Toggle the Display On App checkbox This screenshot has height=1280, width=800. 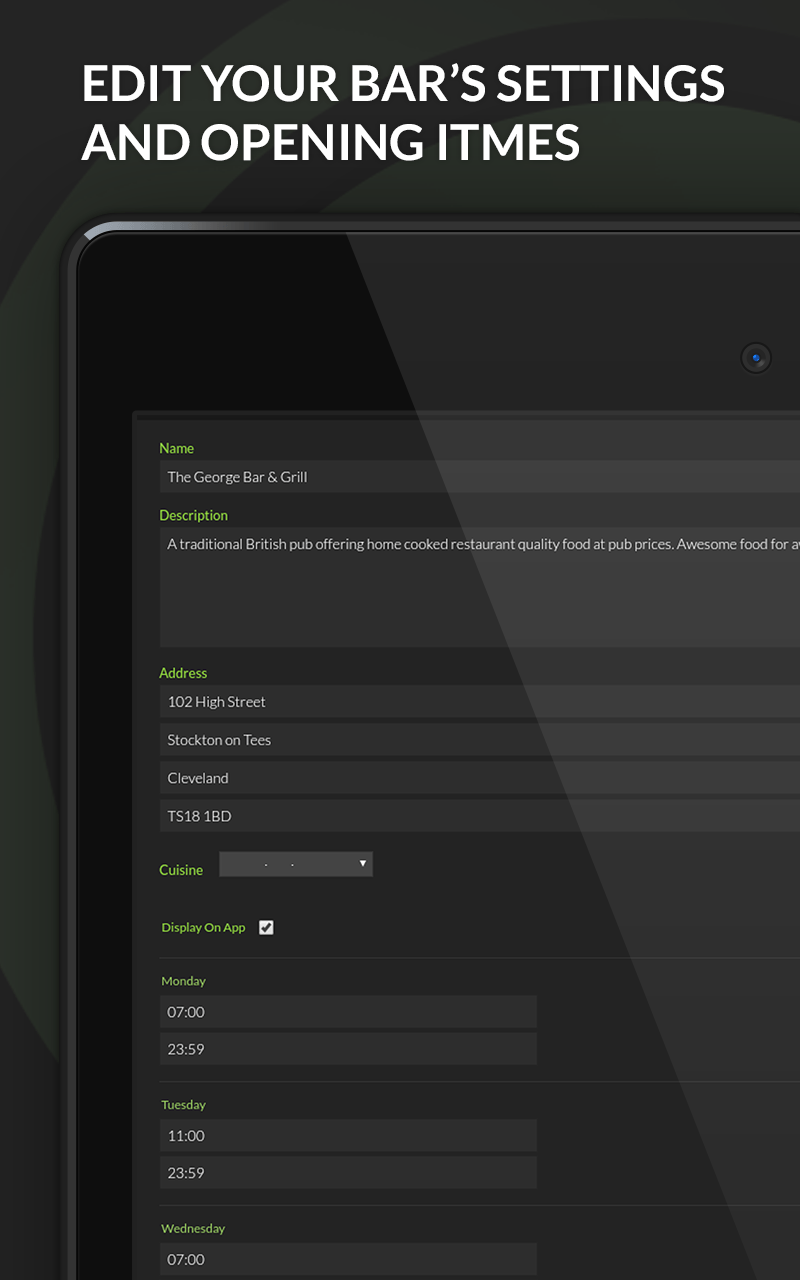pos(266,928)
